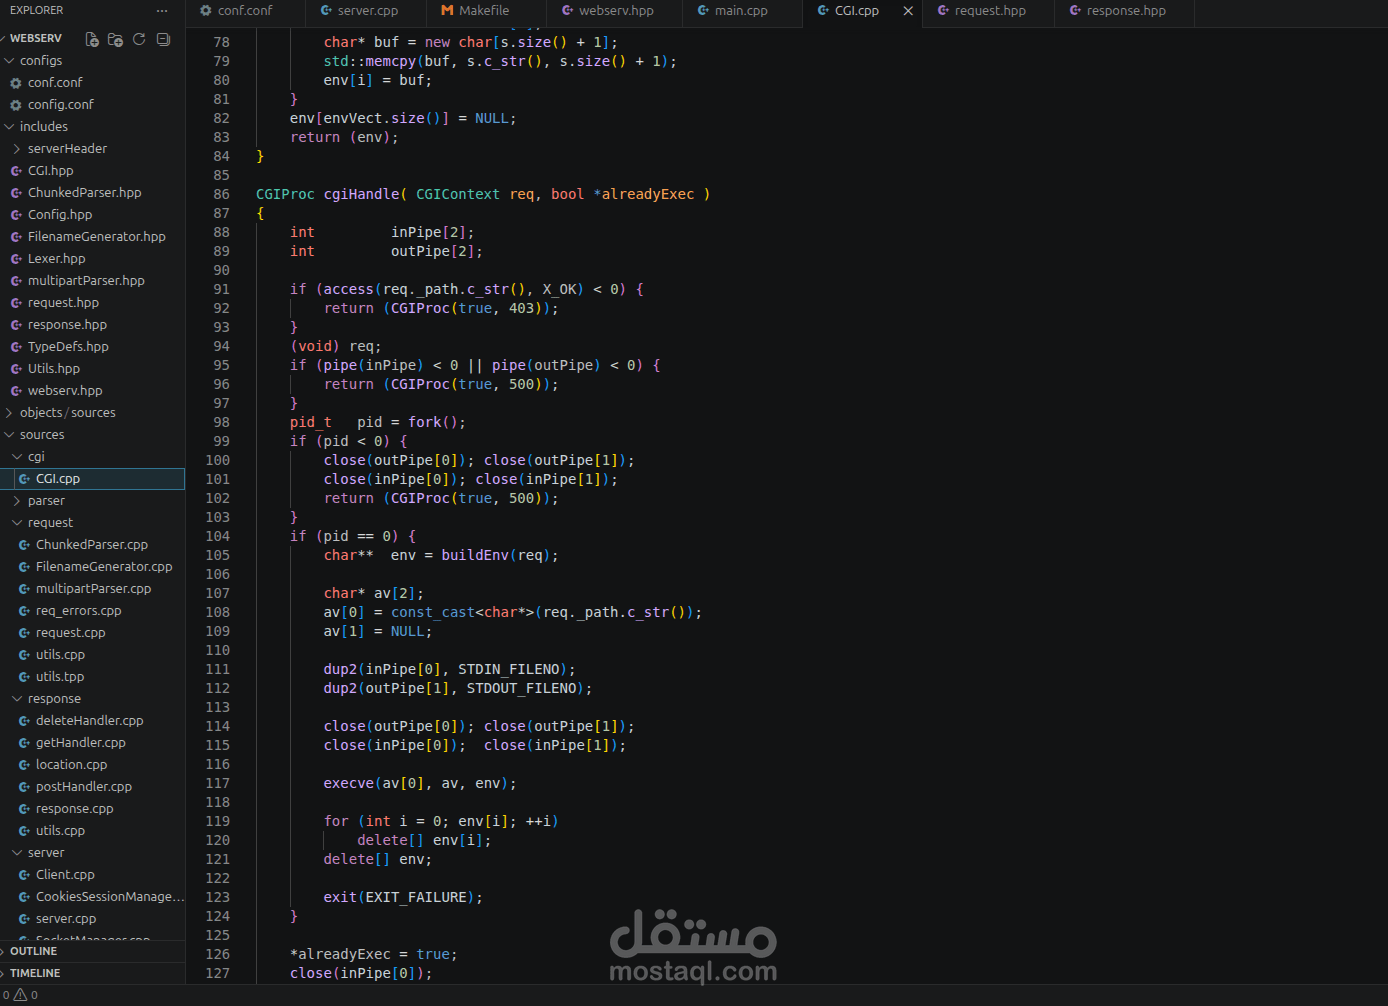
Task: Expand the TIMELINE section
Action: pyautogui.click(x=35, y=973)
